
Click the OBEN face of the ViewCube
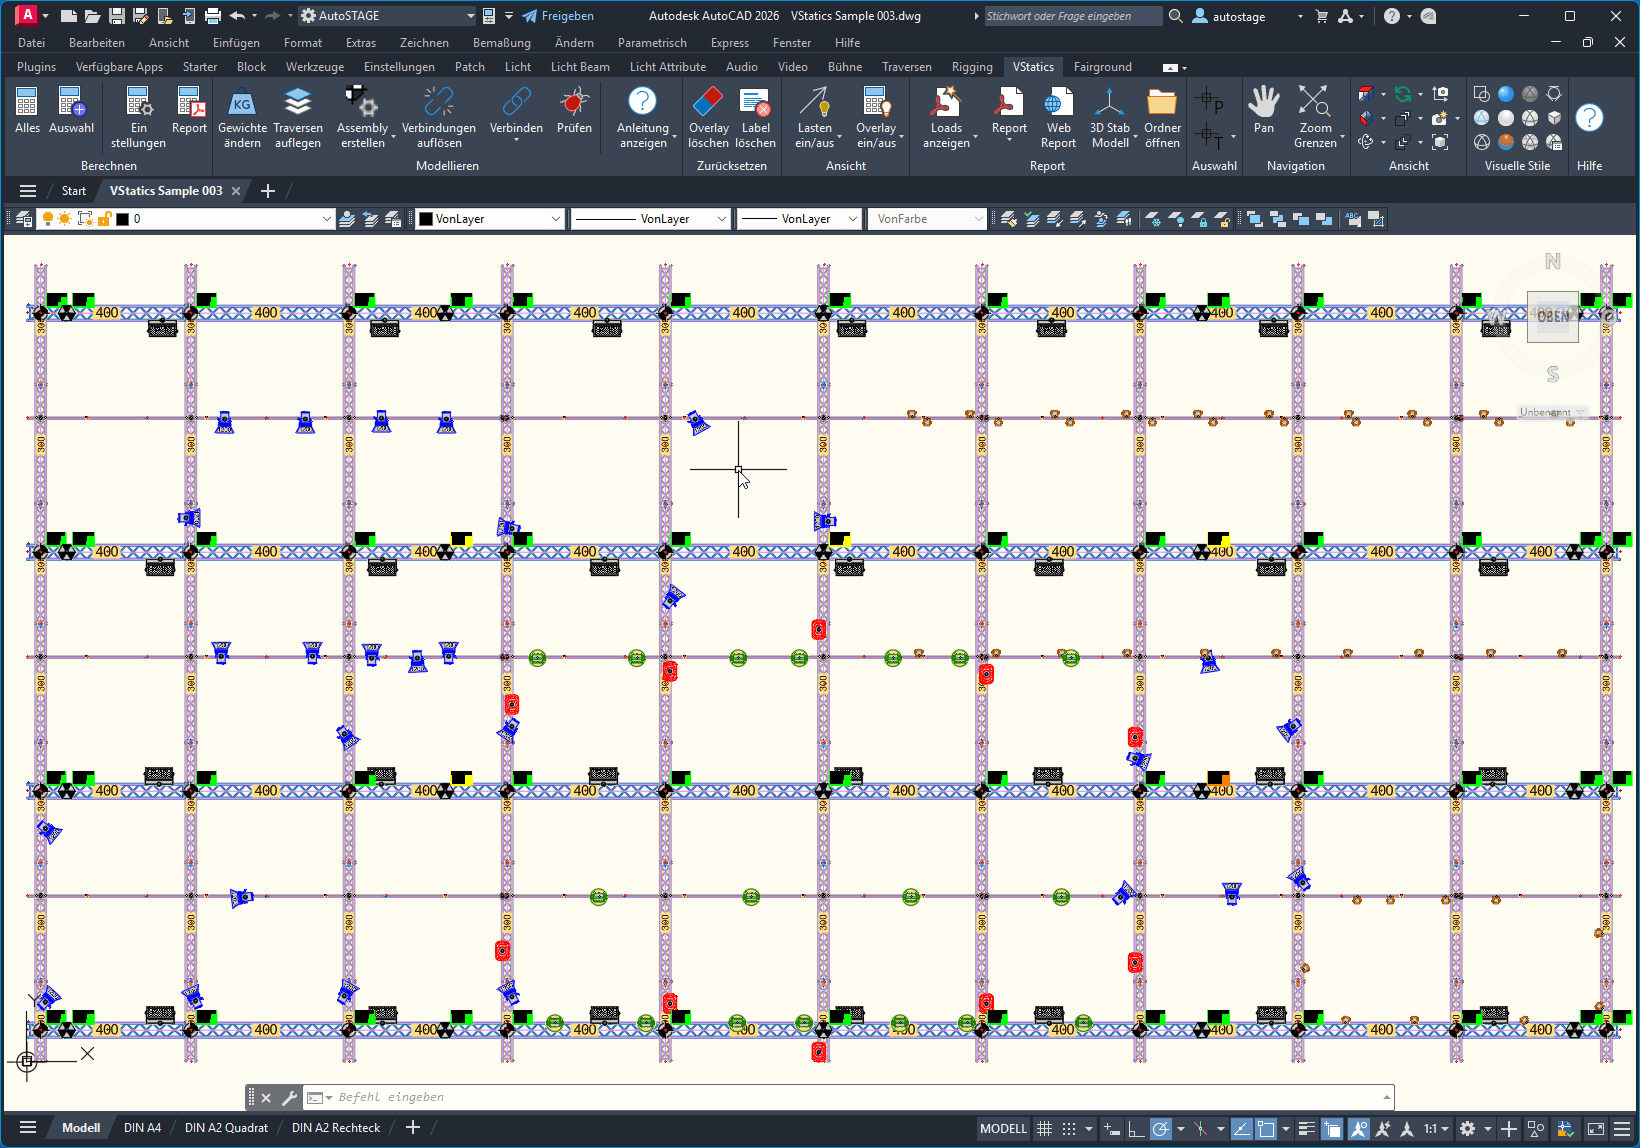coord(1552,316)
